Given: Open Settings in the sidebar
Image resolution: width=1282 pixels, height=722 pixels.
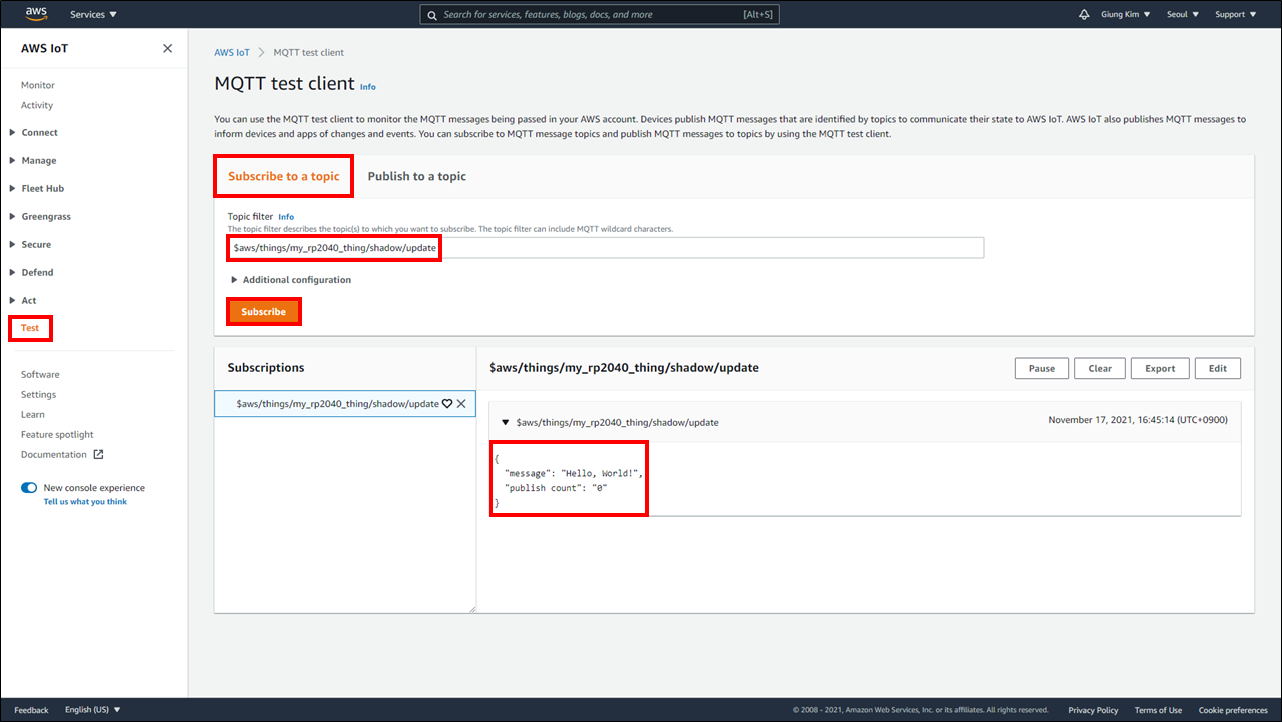Looking at the screenshot, I should pos(39,394).
